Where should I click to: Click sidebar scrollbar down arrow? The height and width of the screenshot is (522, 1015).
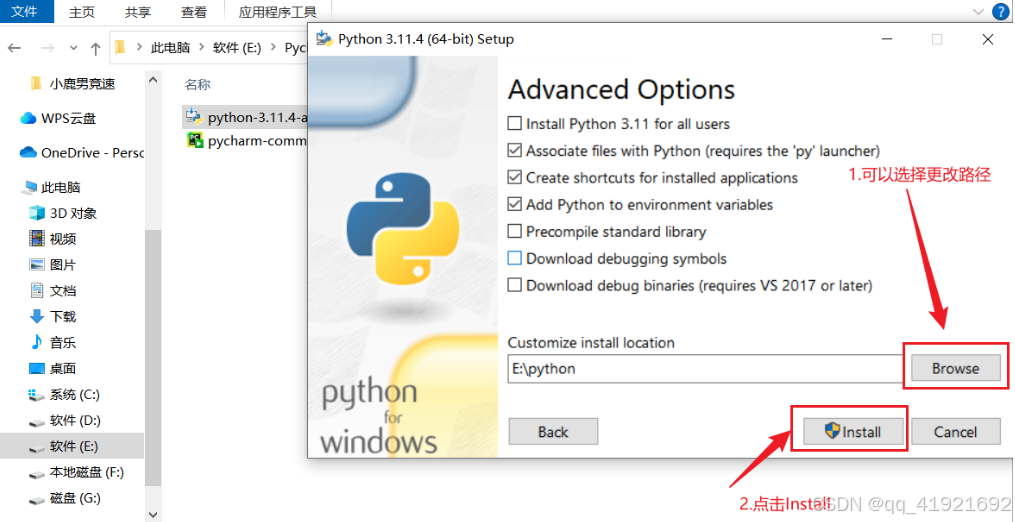click(x=153, y=515)
